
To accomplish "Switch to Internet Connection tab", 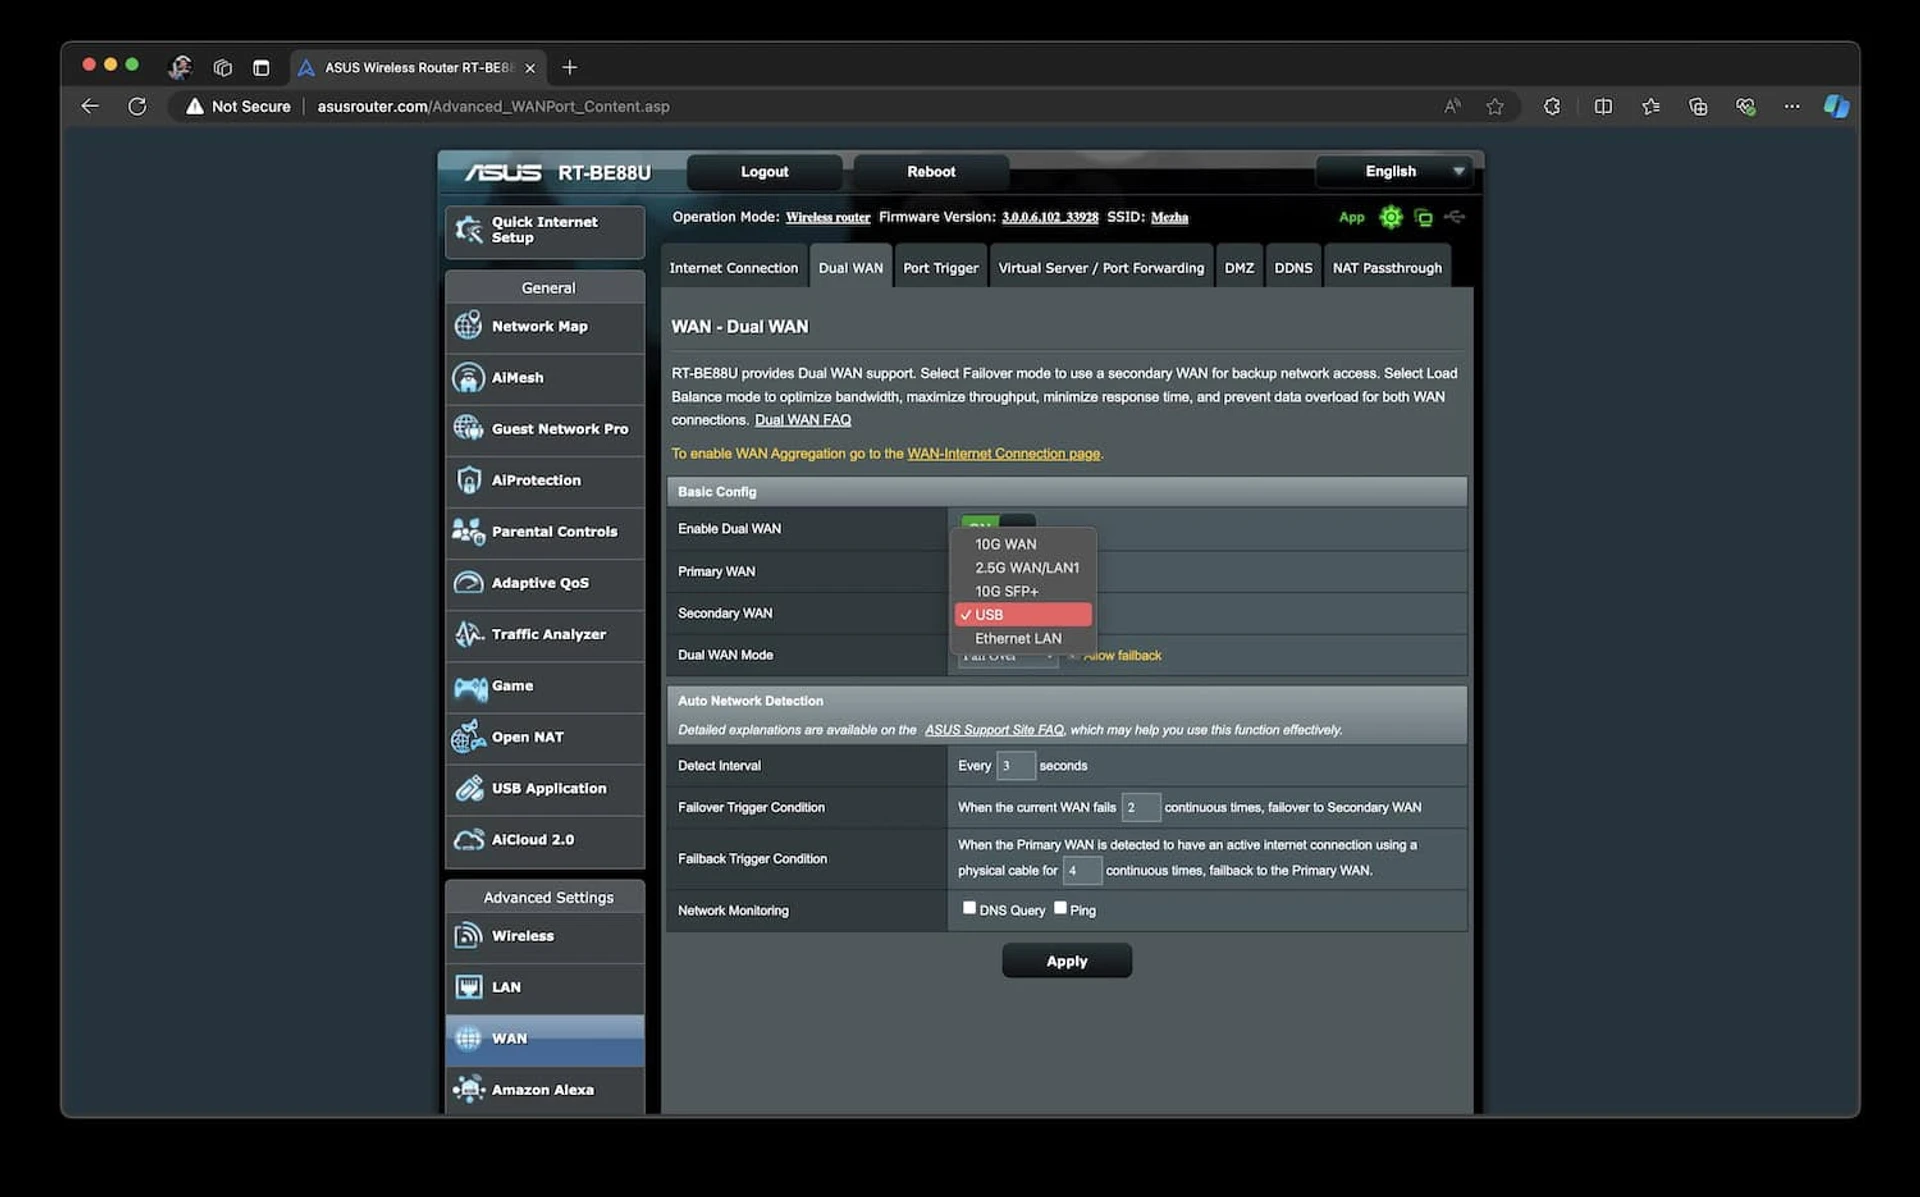I will [x=733, y=267].
